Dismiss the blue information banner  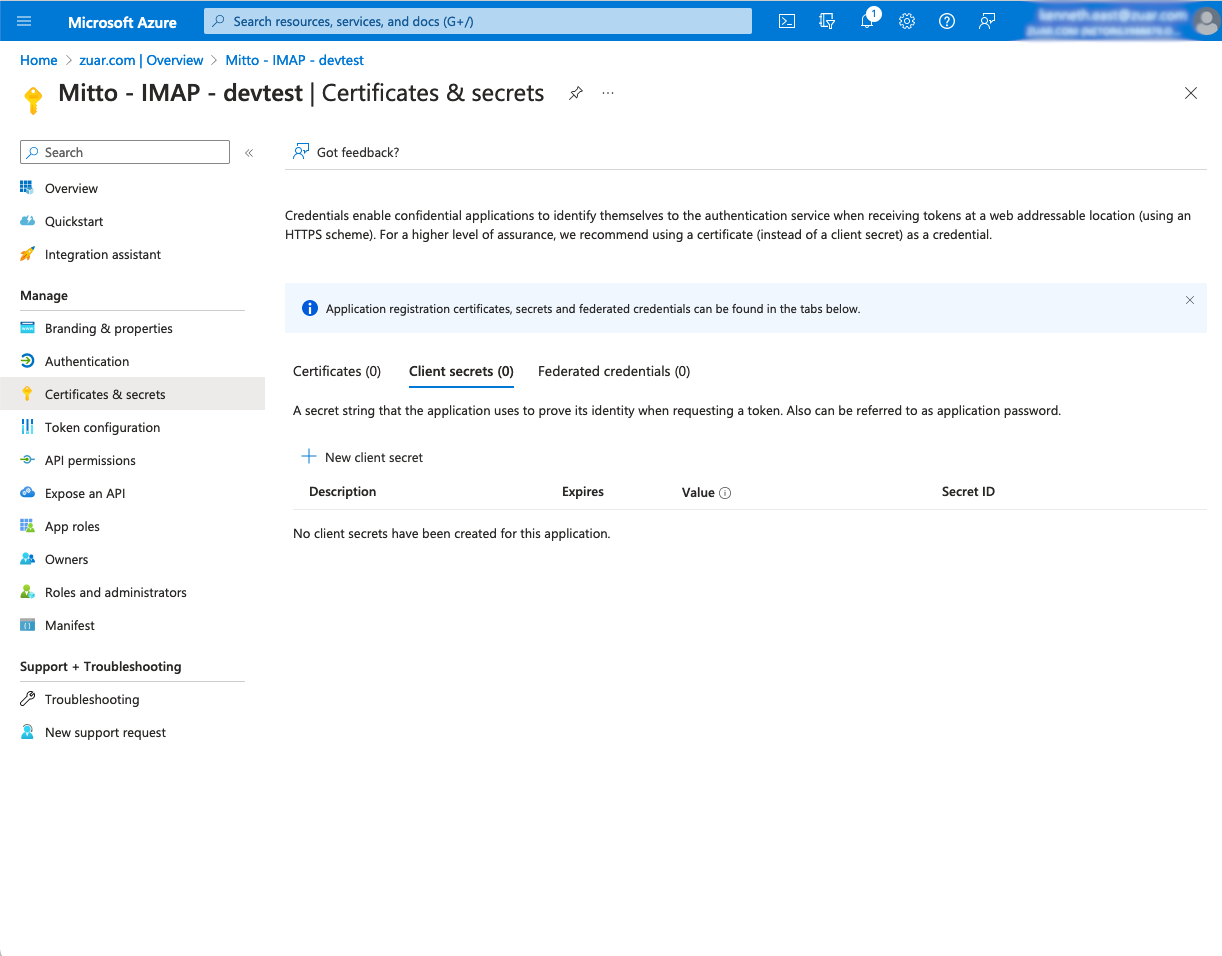1190,300
